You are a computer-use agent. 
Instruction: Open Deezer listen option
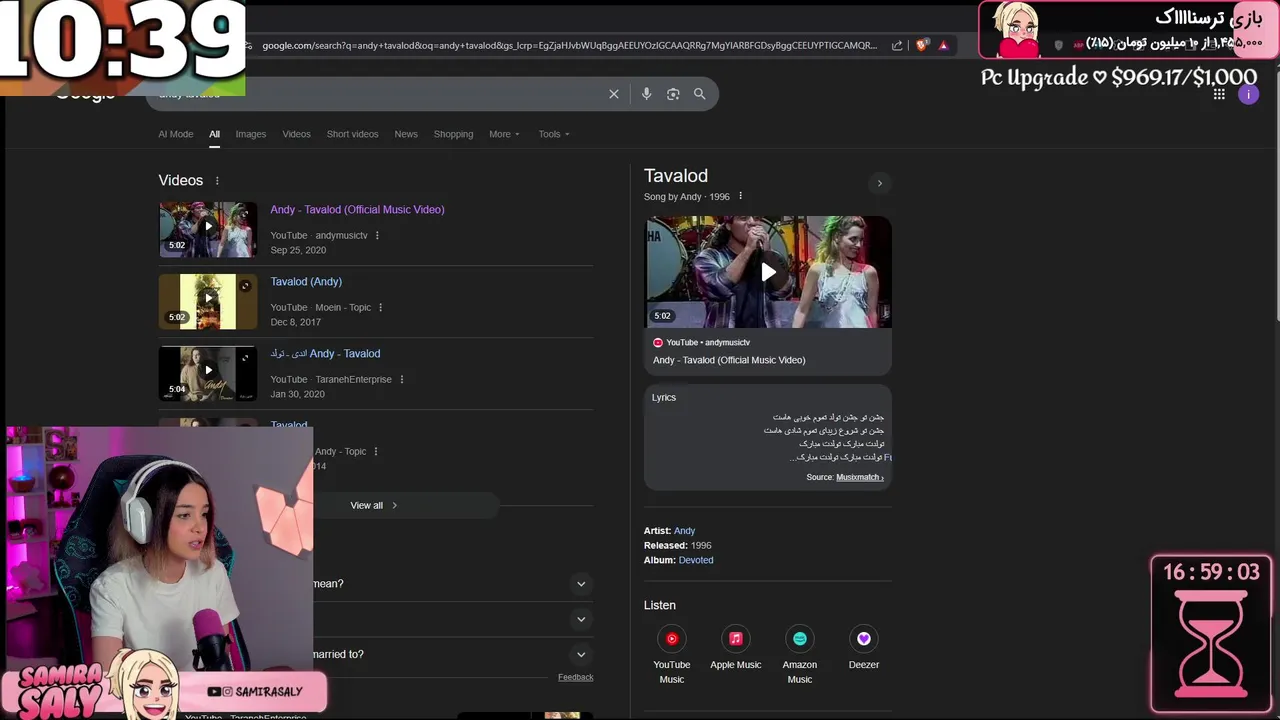[864, 648]
